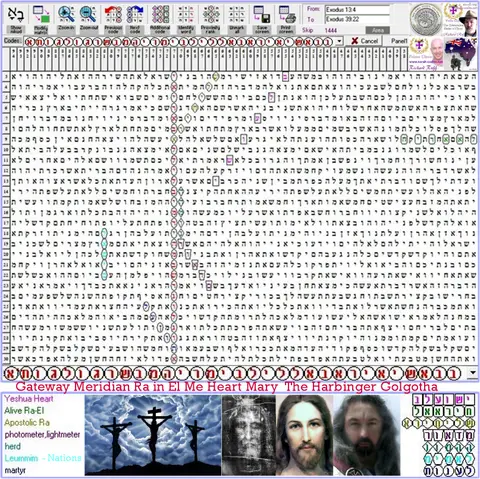Select the 'Alive Ra-El' legend entry

coord(24,411)
